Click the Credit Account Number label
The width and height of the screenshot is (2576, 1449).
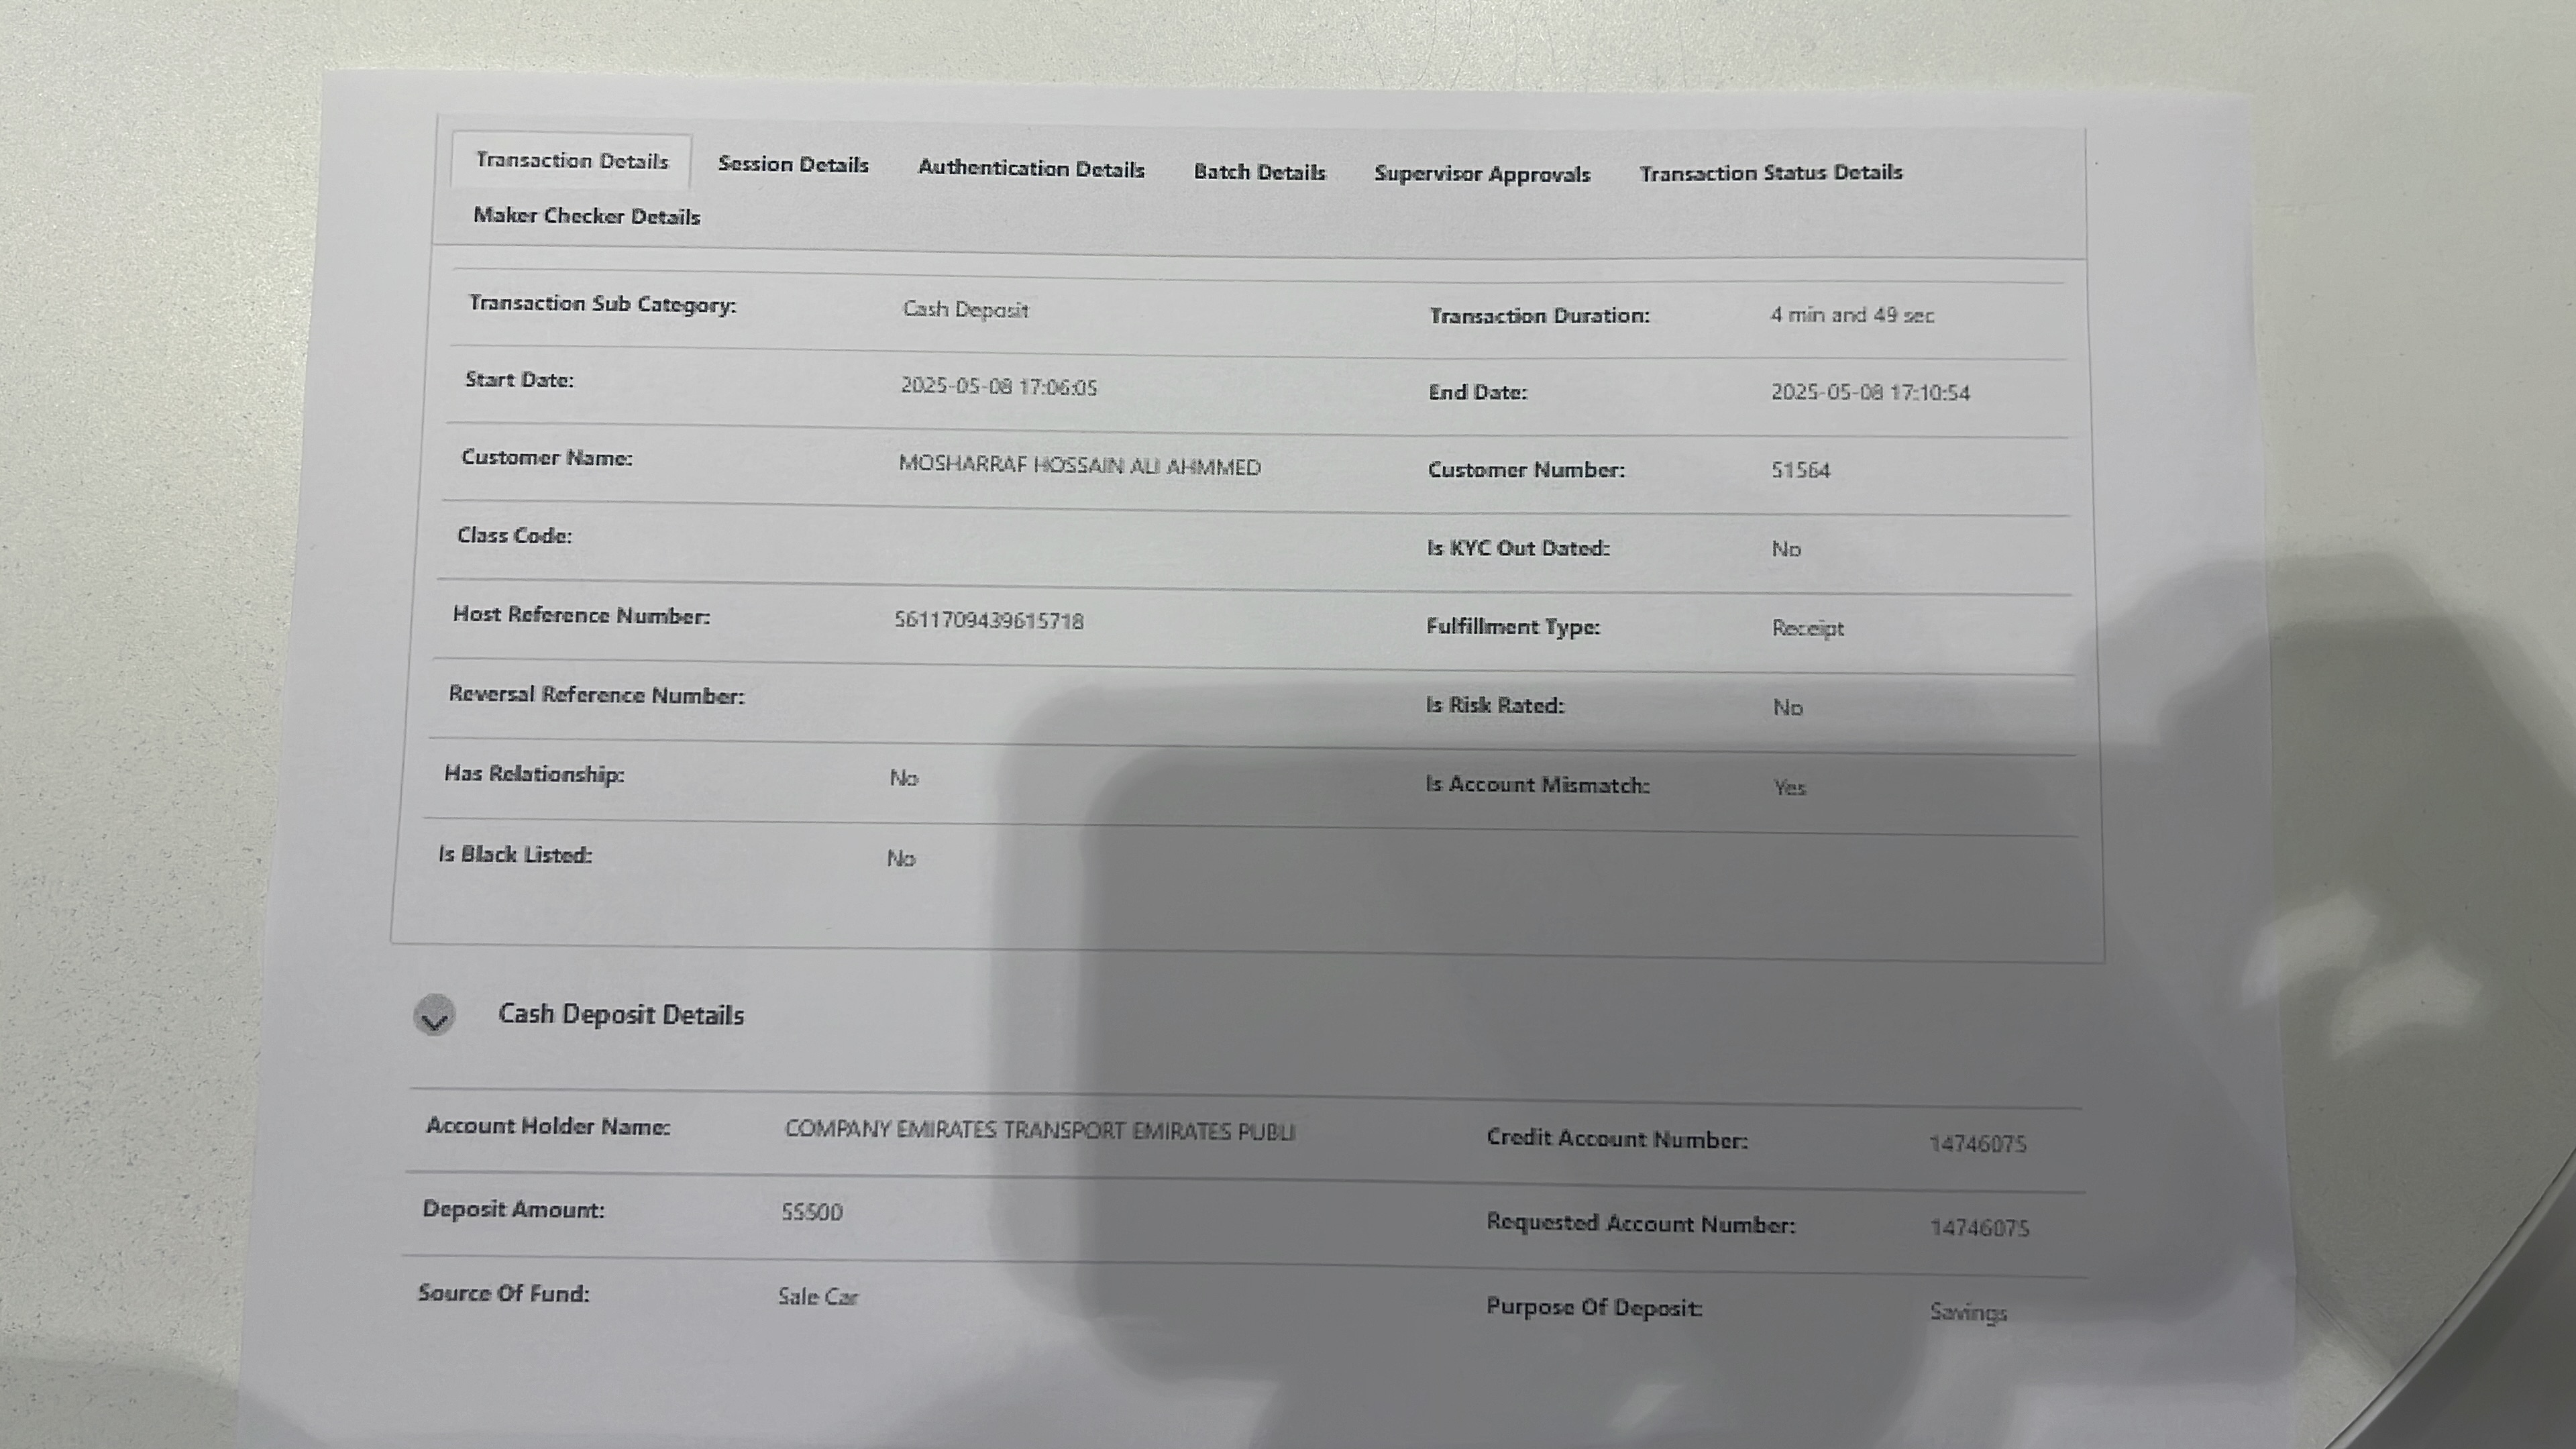[x=1617, y=1139]
